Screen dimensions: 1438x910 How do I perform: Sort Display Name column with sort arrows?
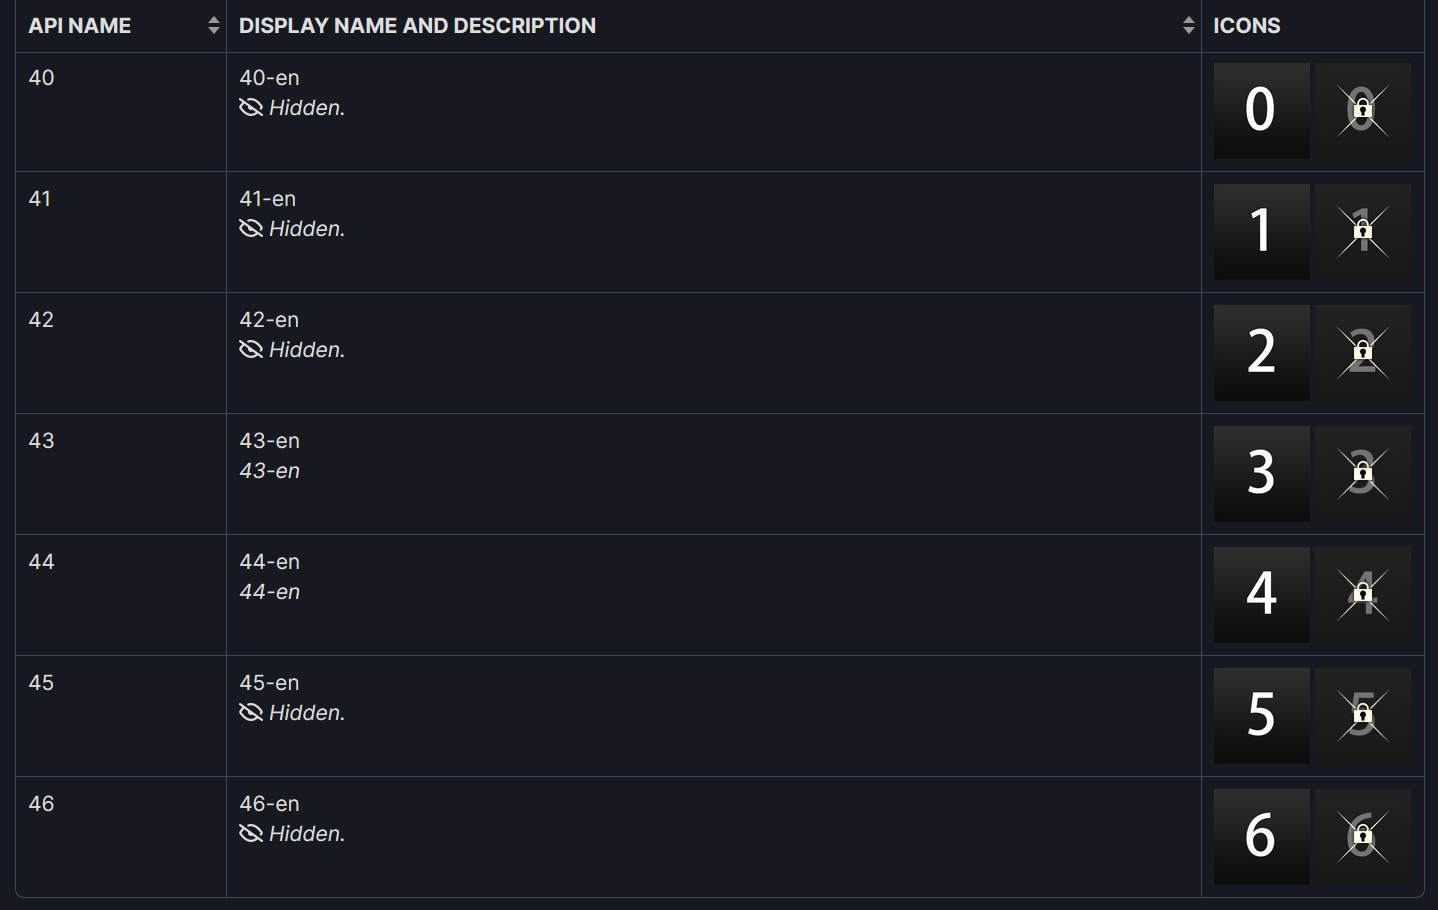[x=1188, y=25]
